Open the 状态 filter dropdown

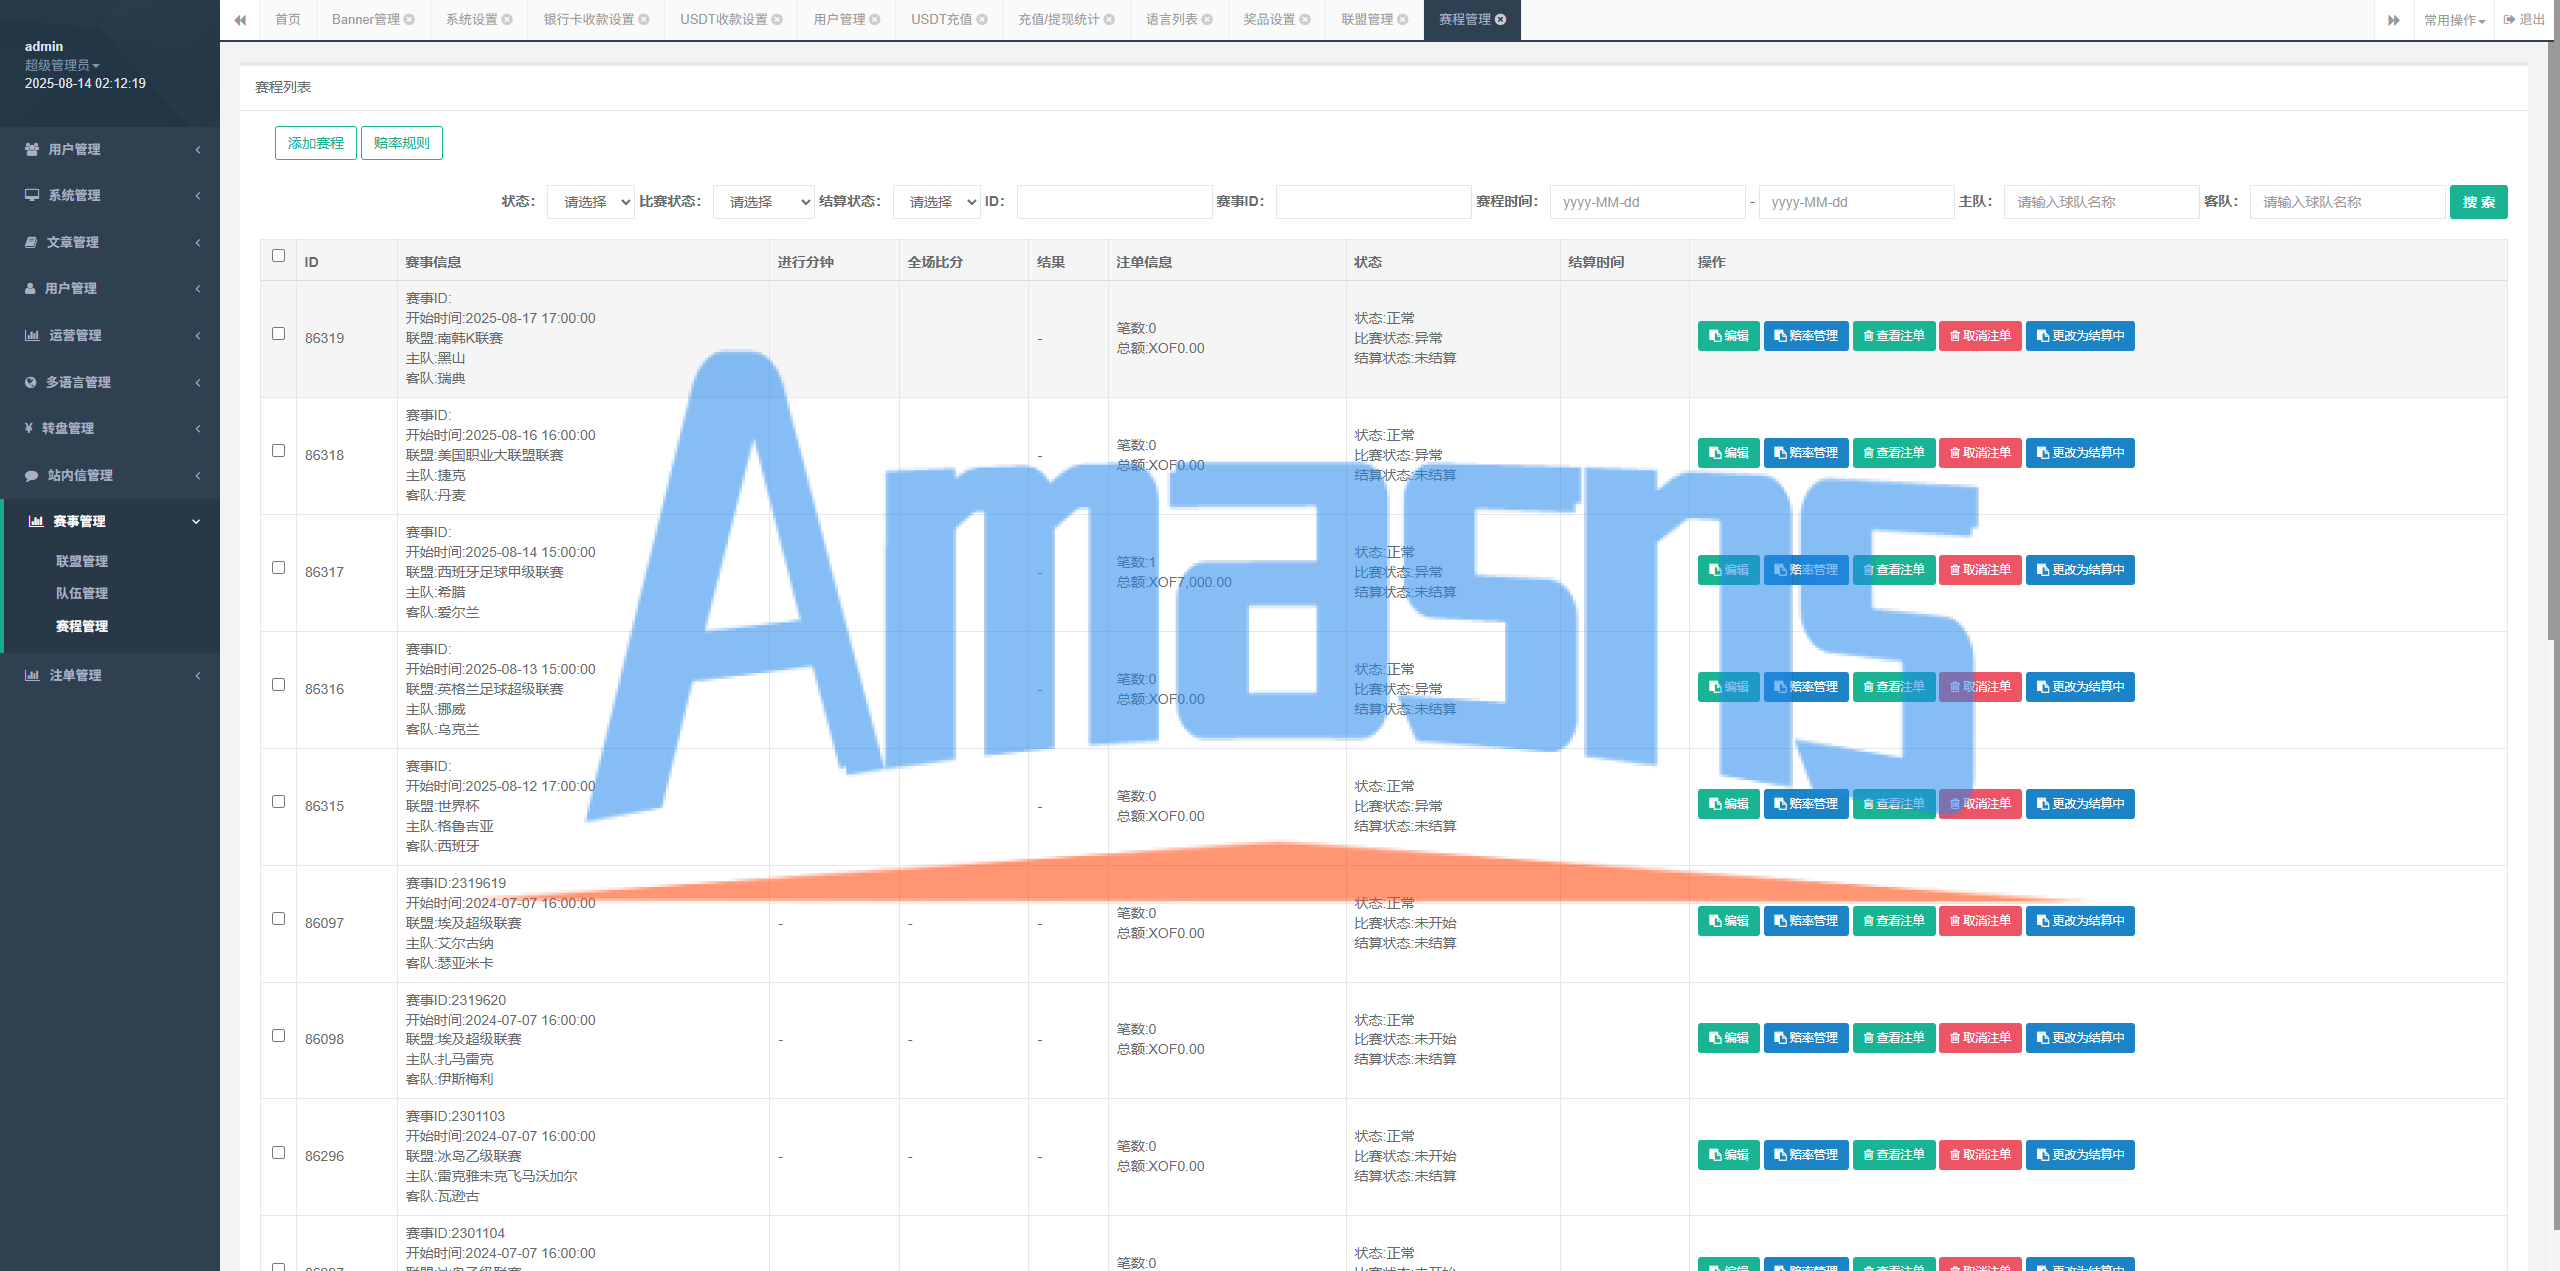(590, 202)
